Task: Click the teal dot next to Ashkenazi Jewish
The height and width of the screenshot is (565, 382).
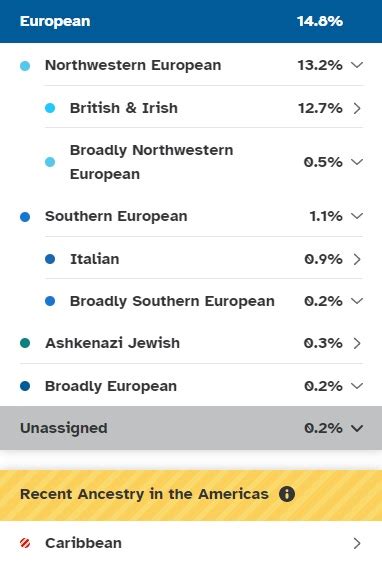Action: 25,343
